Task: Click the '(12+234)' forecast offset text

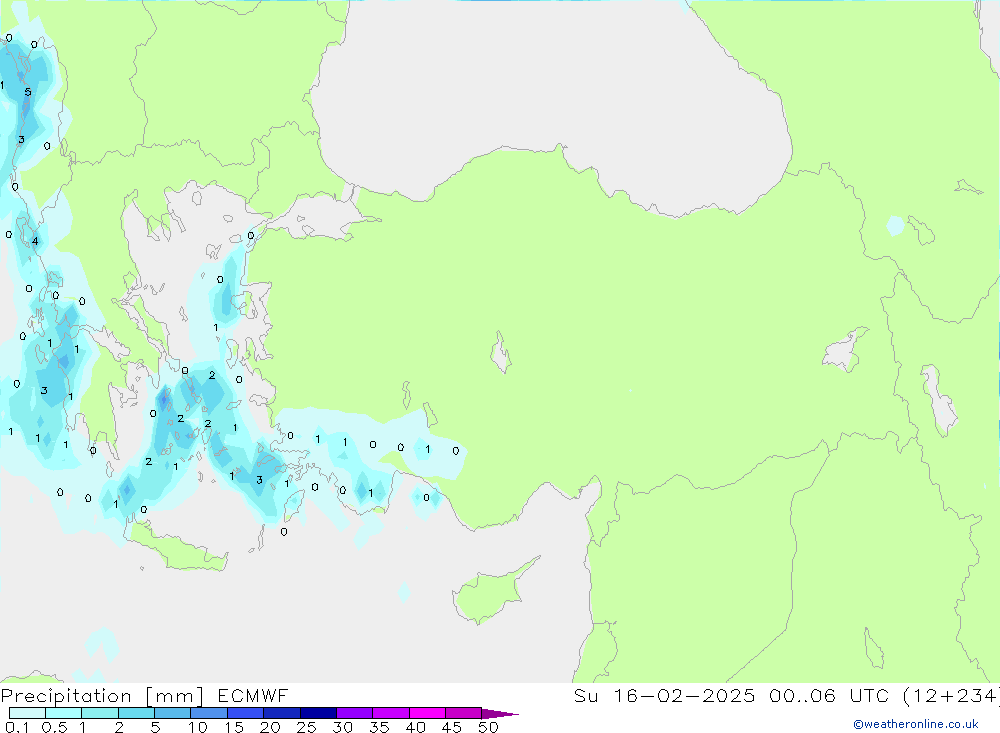Action: 950,695
